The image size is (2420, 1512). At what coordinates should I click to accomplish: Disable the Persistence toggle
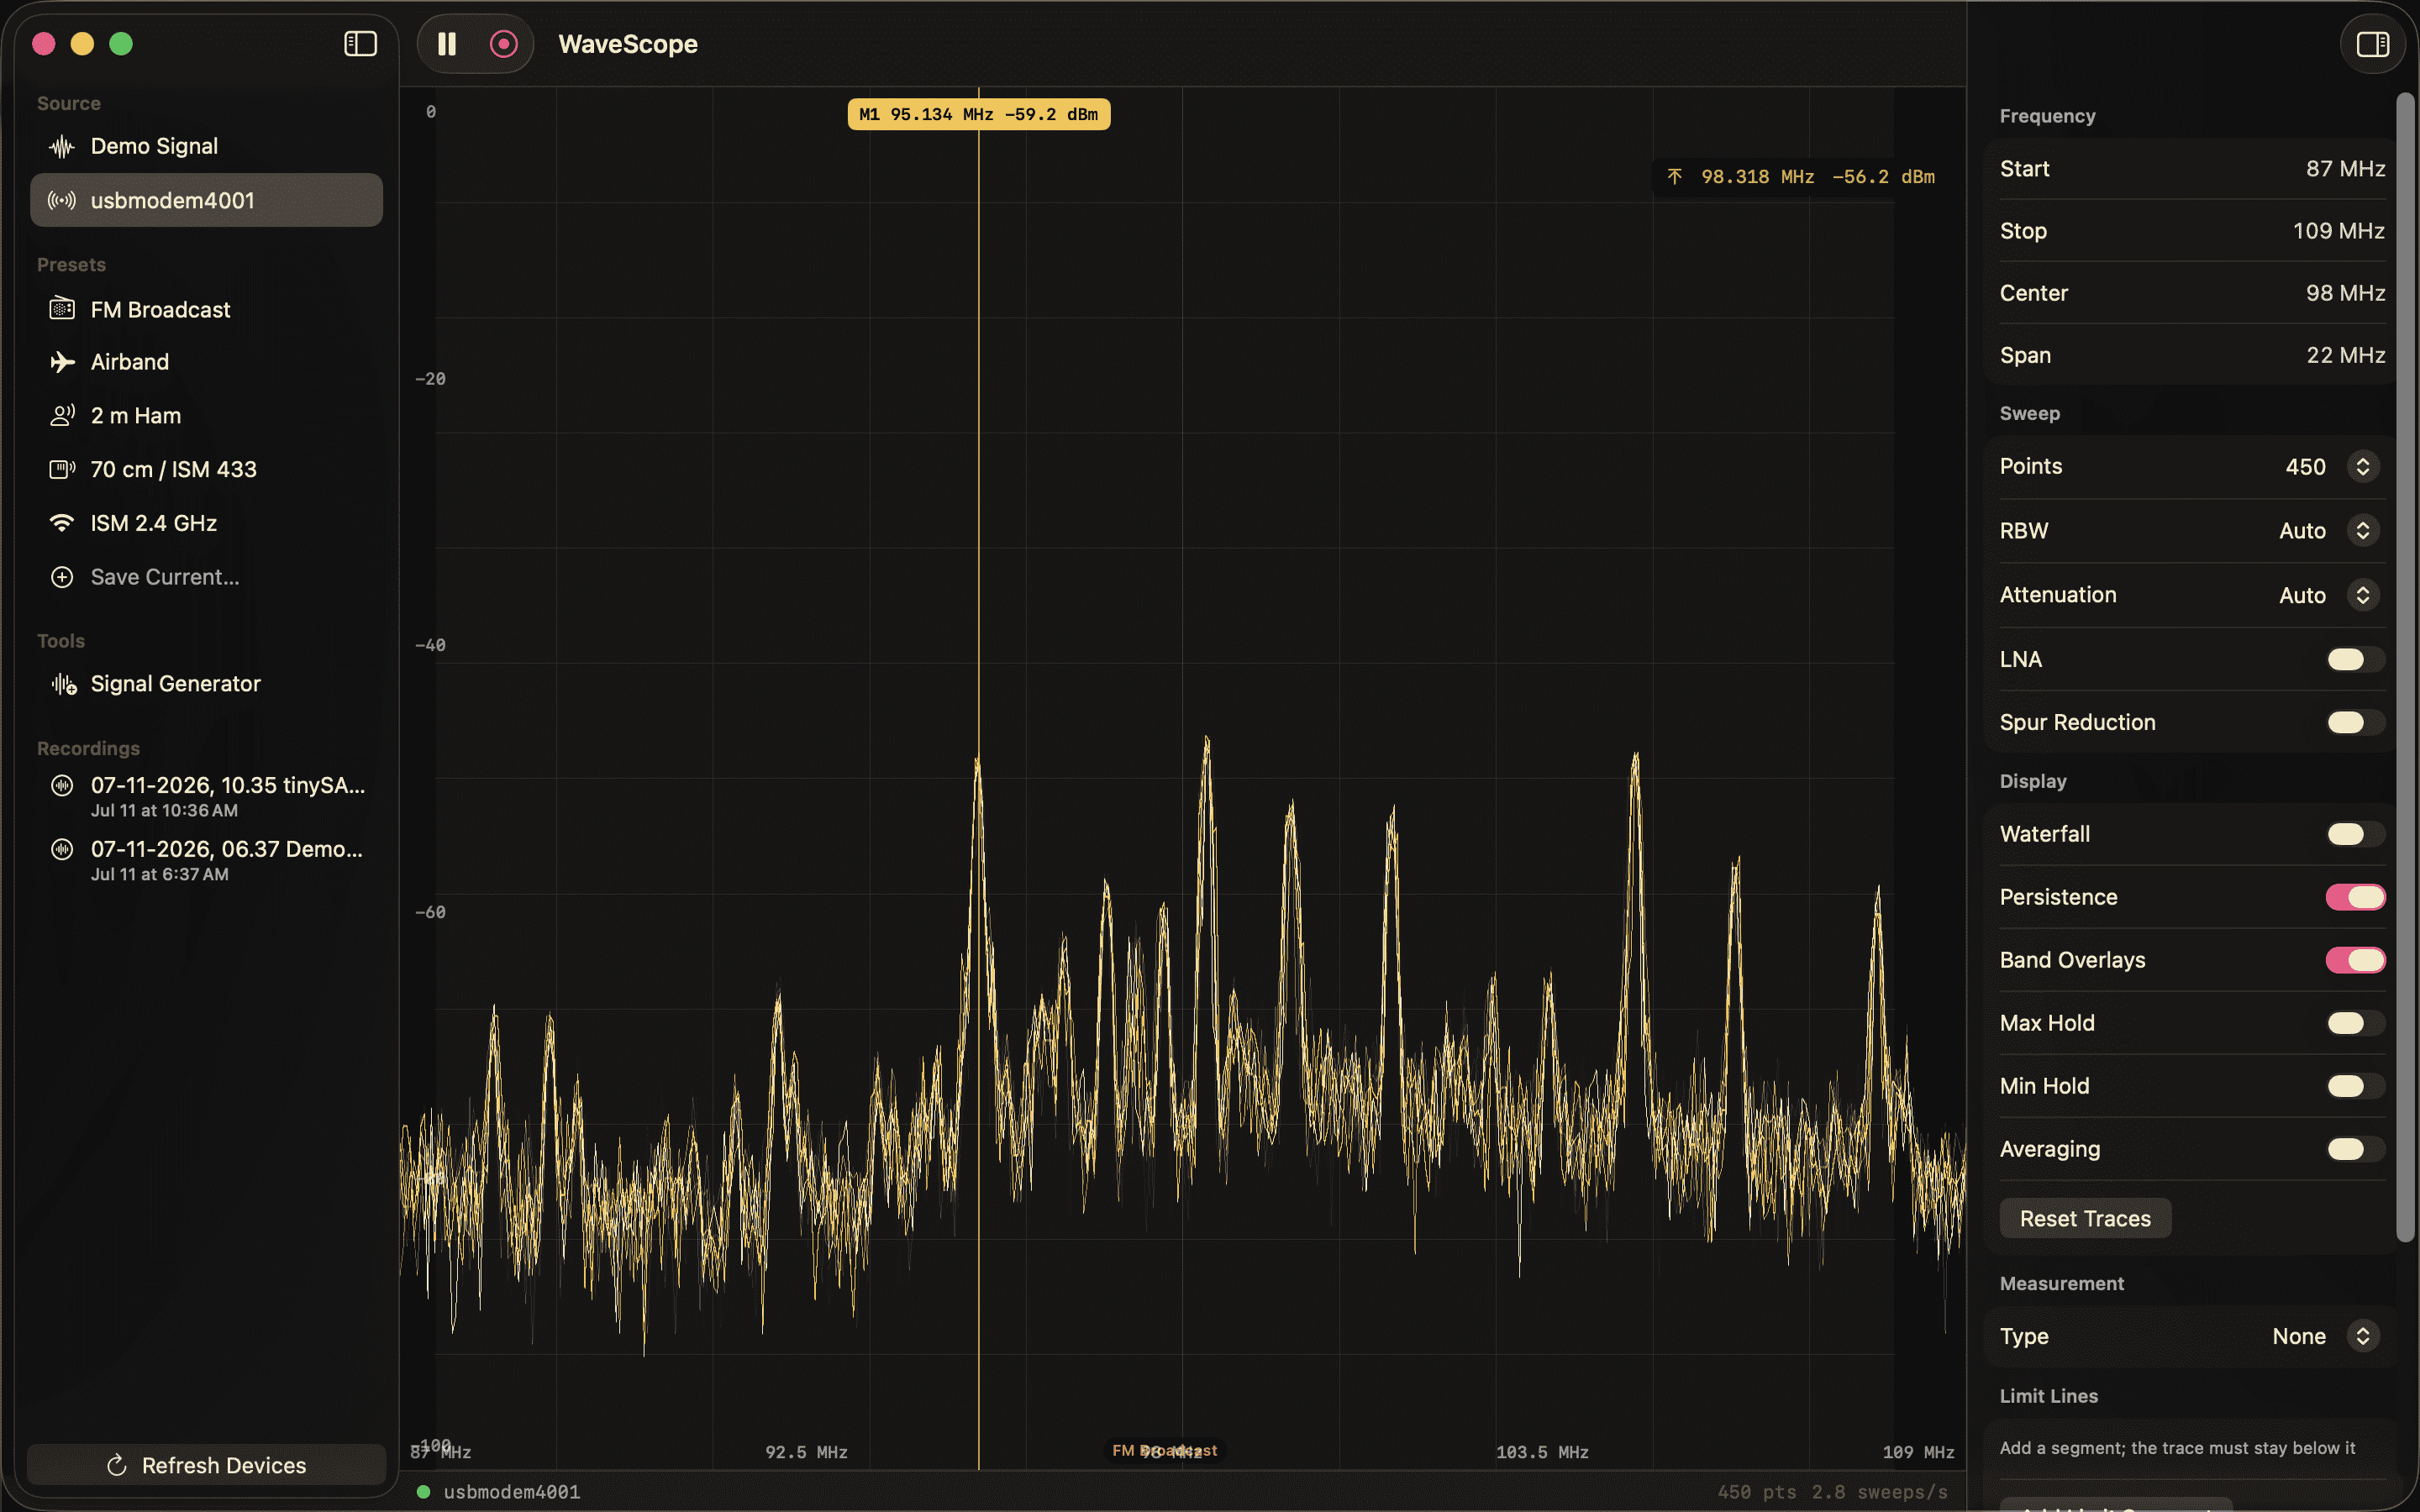point(2355,897)
